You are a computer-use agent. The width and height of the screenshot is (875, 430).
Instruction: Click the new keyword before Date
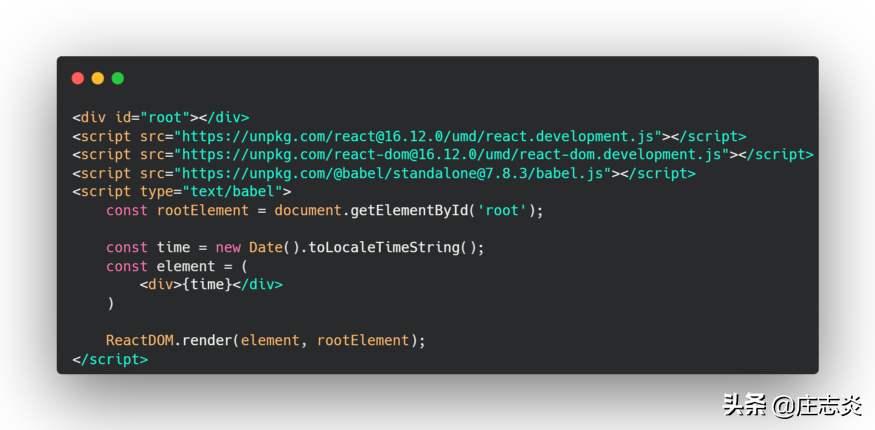(x=228, y=248)
